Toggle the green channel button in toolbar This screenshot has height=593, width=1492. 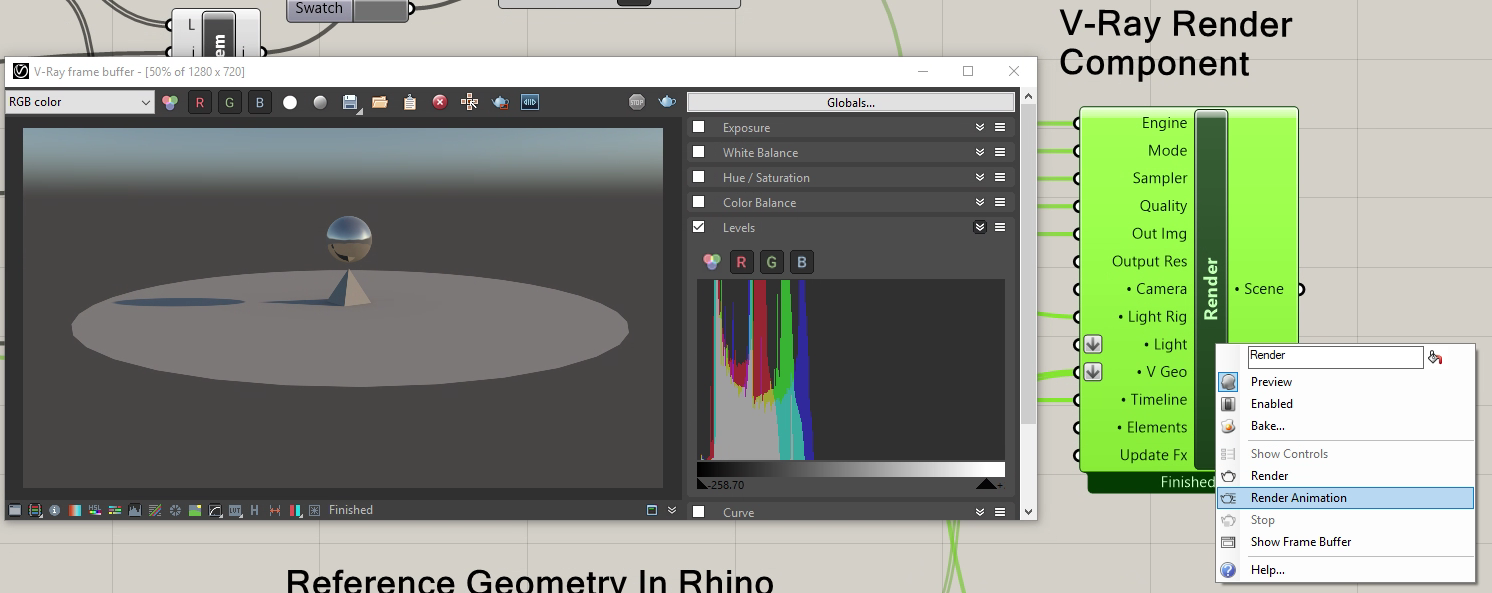229,102
